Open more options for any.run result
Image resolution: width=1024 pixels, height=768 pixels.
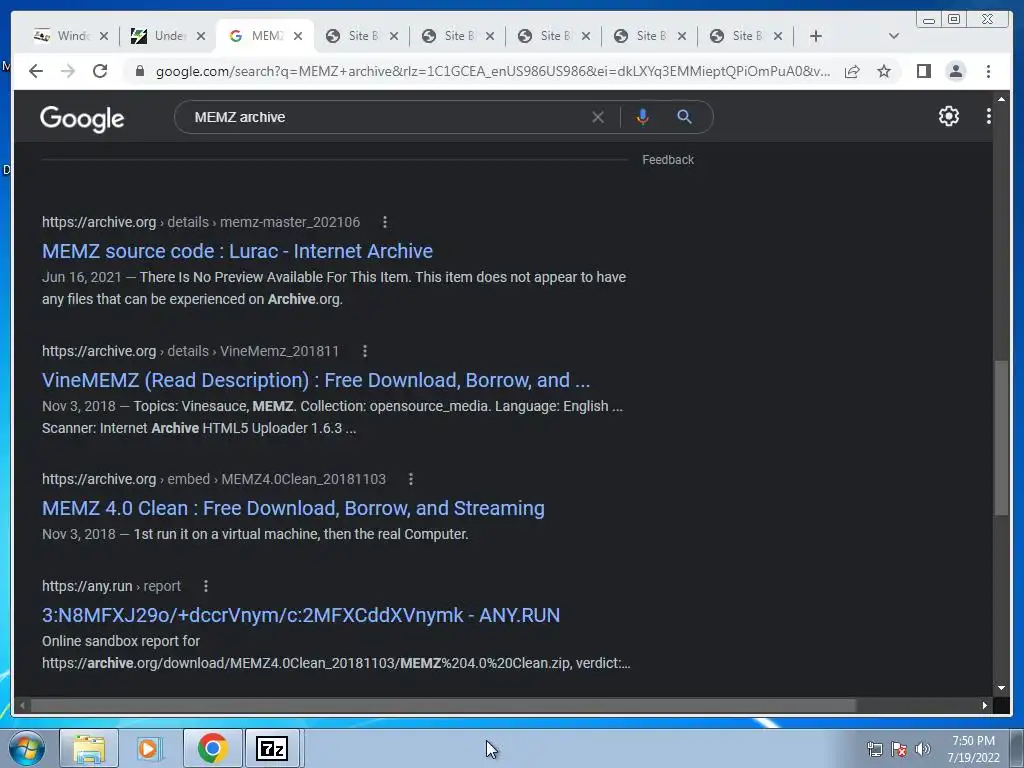click(x=206, y=586)
